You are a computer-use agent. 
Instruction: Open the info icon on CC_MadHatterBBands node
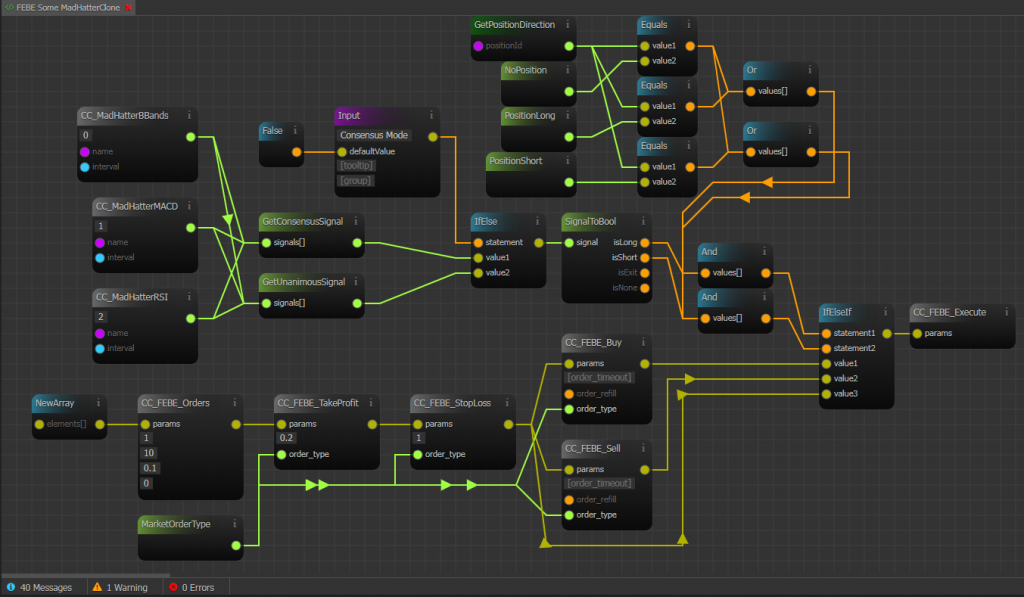[x=189, y=115]
